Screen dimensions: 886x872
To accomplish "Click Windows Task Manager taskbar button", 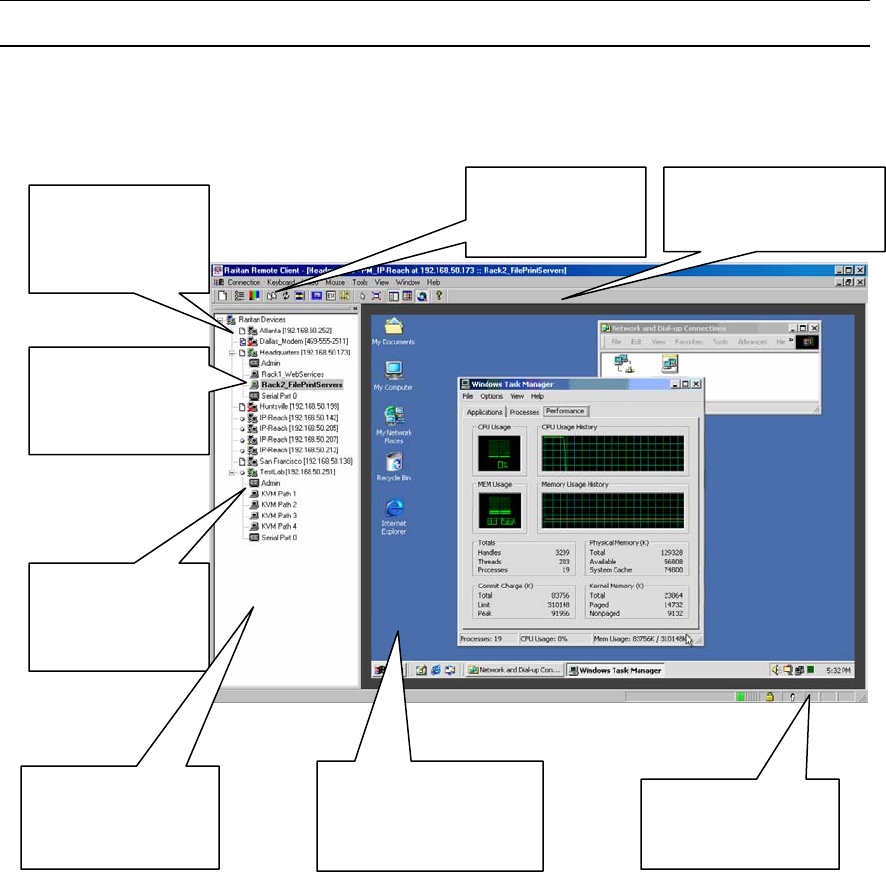I will click(x=615, y=670).
